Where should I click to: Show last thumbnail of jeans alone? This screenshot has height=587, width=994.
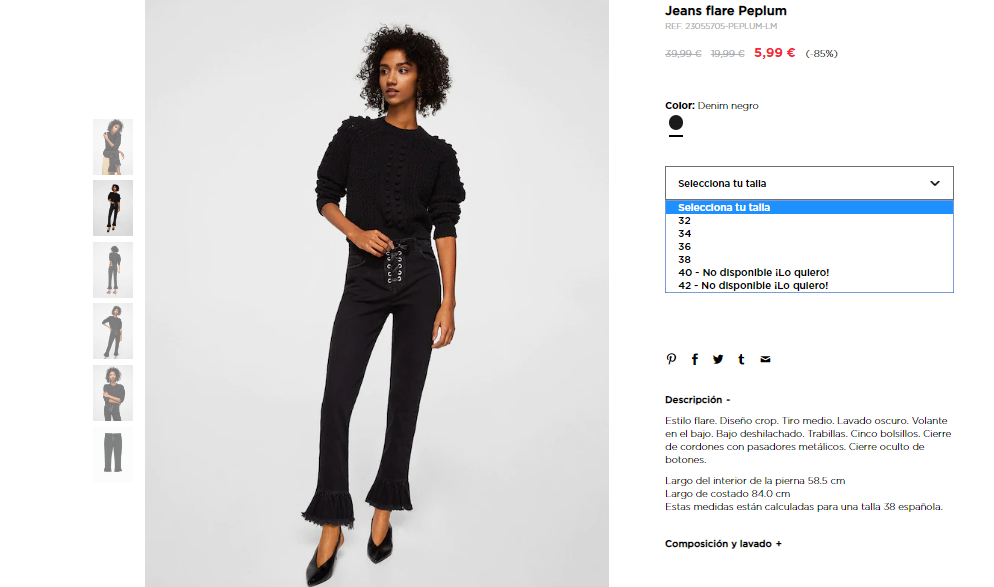point(113,454)
